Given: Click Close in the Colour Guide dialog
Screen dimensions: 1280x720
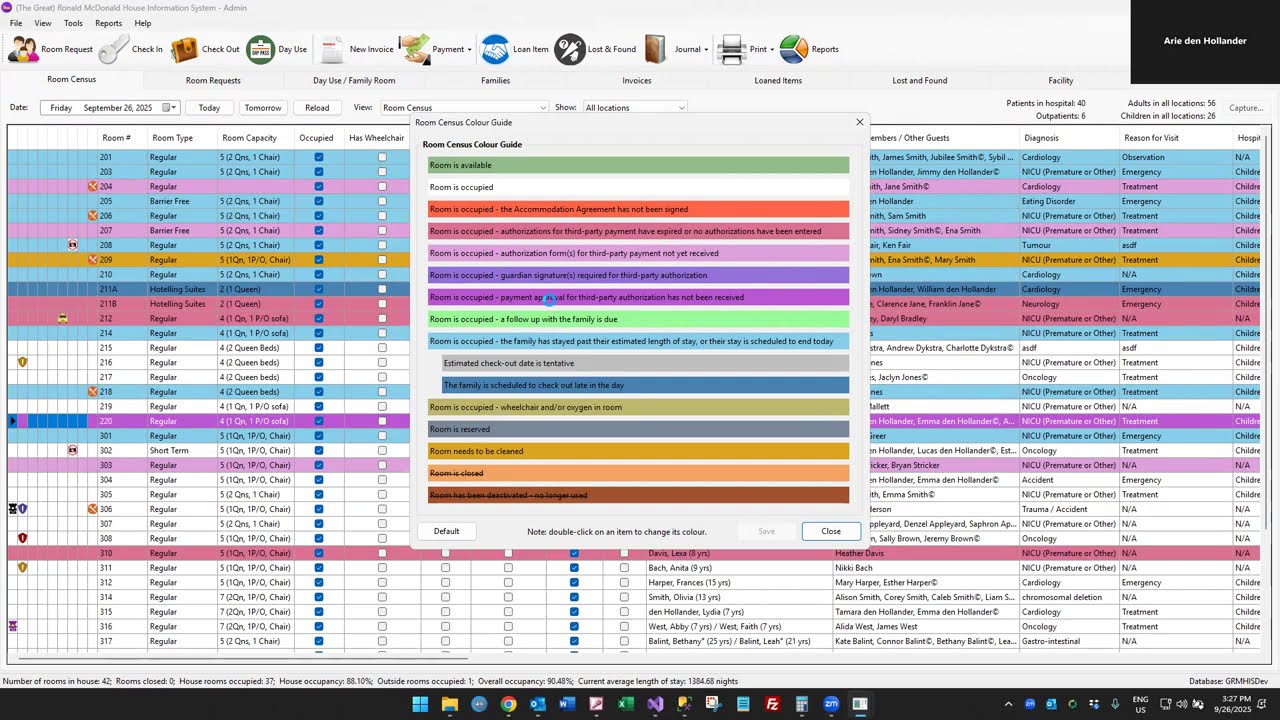Looking at the screenshot, I should pyautogui.click(x=831, y=531).
